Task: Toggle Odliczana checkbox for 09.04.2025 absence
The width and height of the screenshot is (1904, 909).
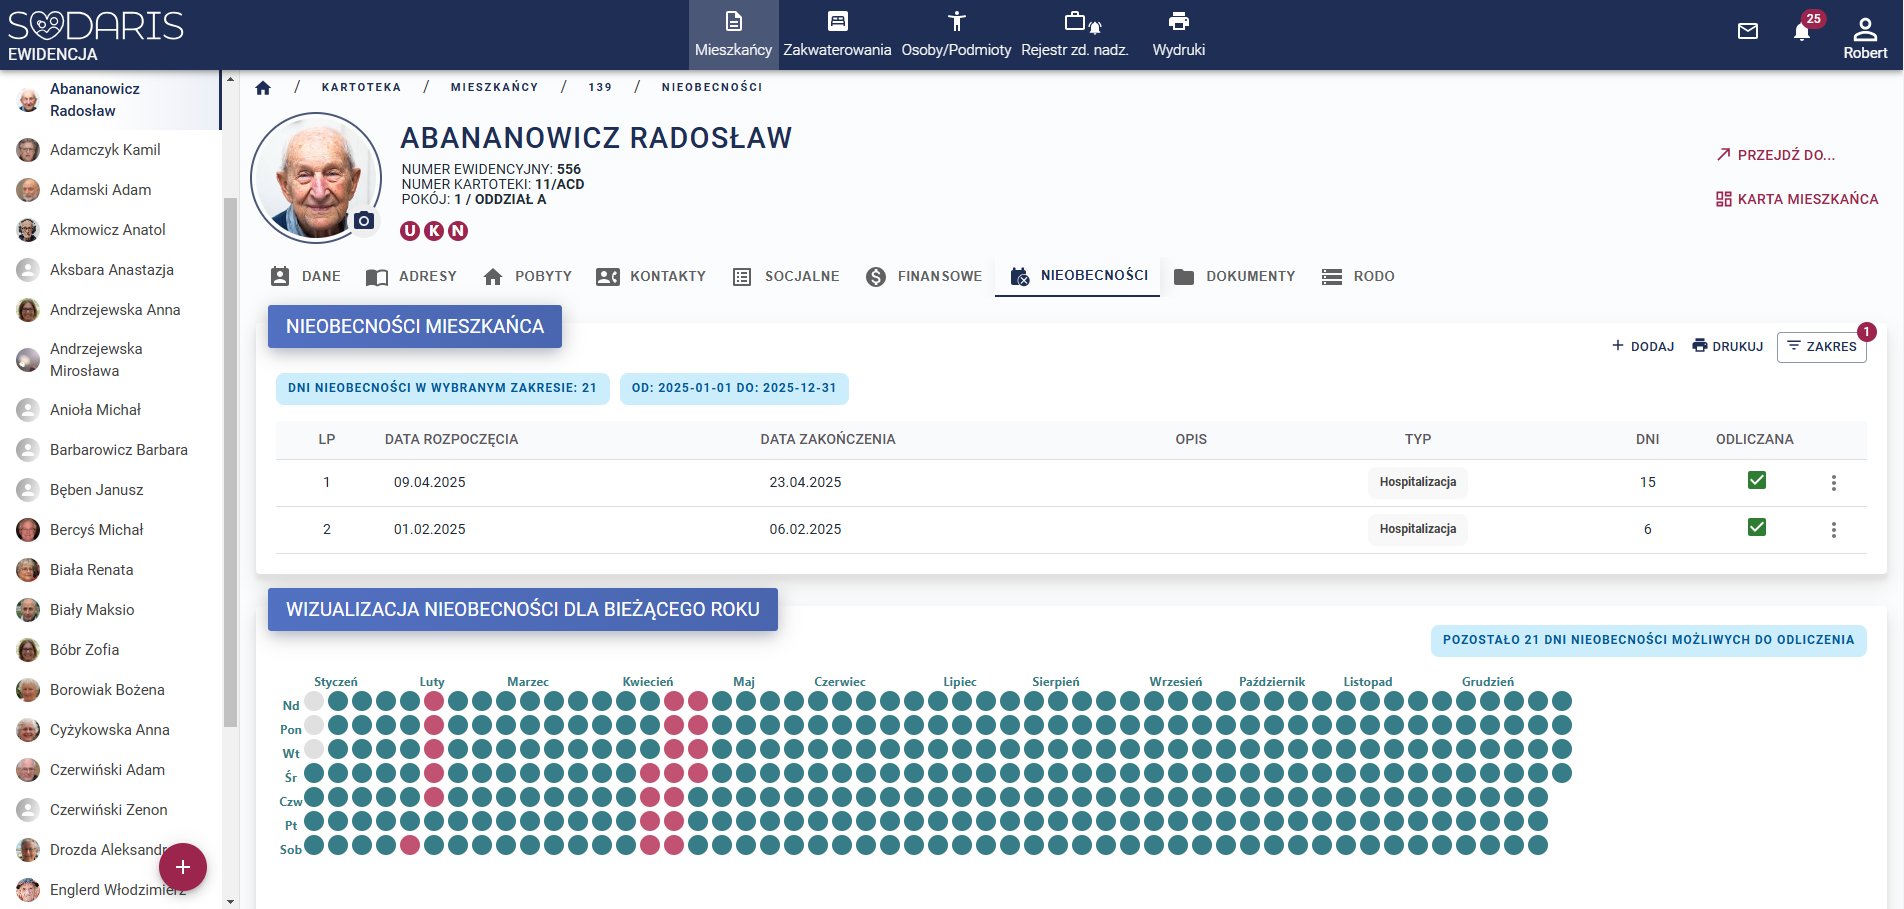Action: pos(1756,481)
